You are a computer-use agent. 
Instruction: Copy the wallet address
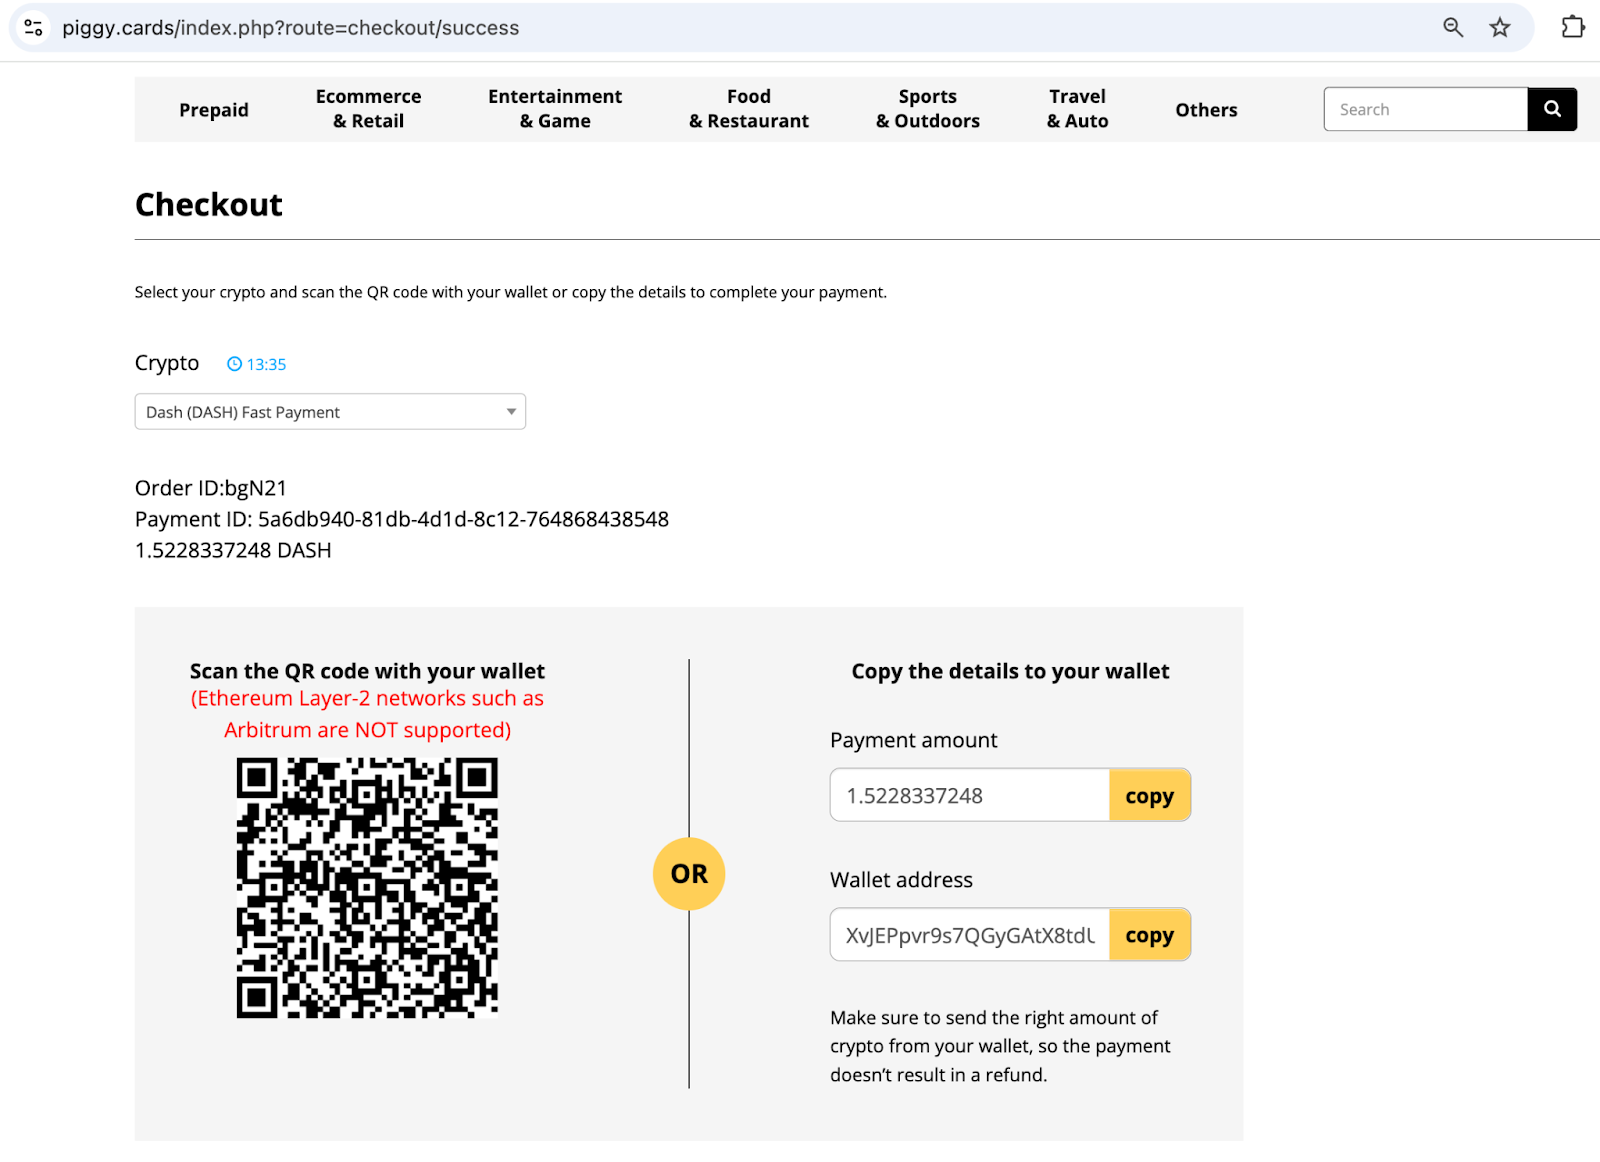click(x=1149, y=935)
